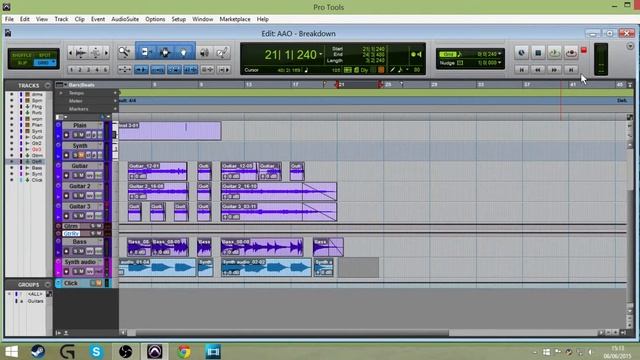Click the horizontal zoom waveform icon

81,53
